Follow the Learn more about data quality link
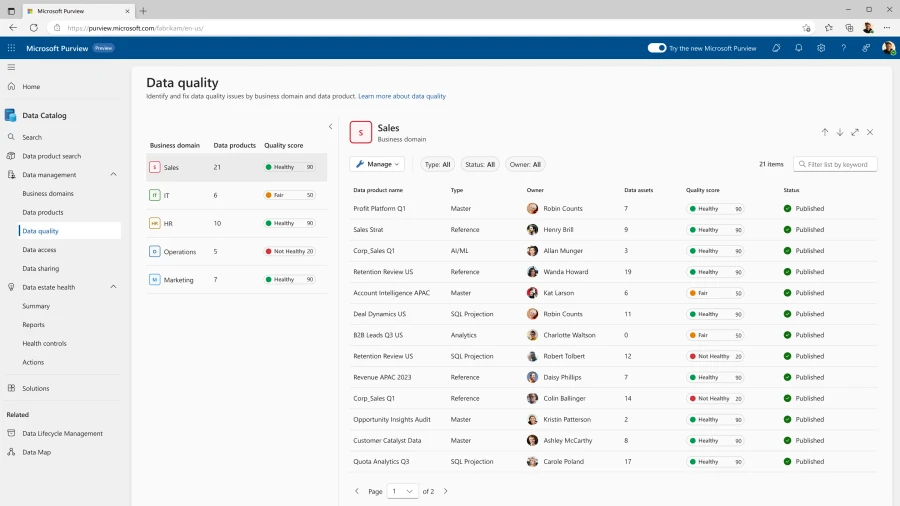Screen dimensions: 900x506 click(402, 96)
